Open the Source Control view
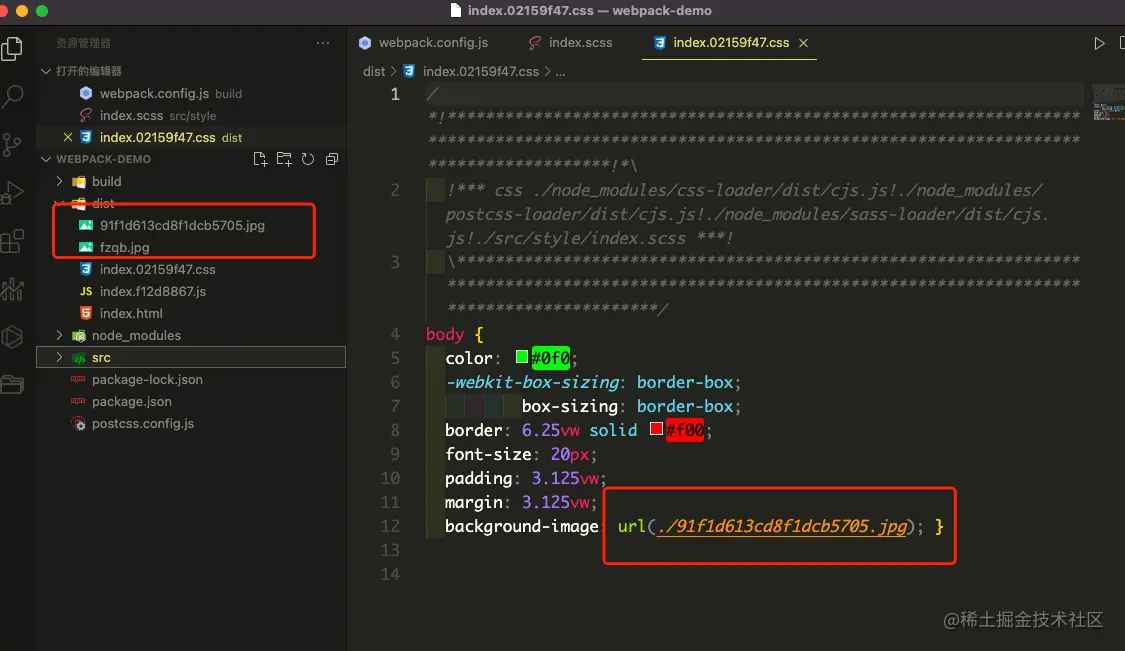This screenshot has width=1125, height=651. coord(12,144)
